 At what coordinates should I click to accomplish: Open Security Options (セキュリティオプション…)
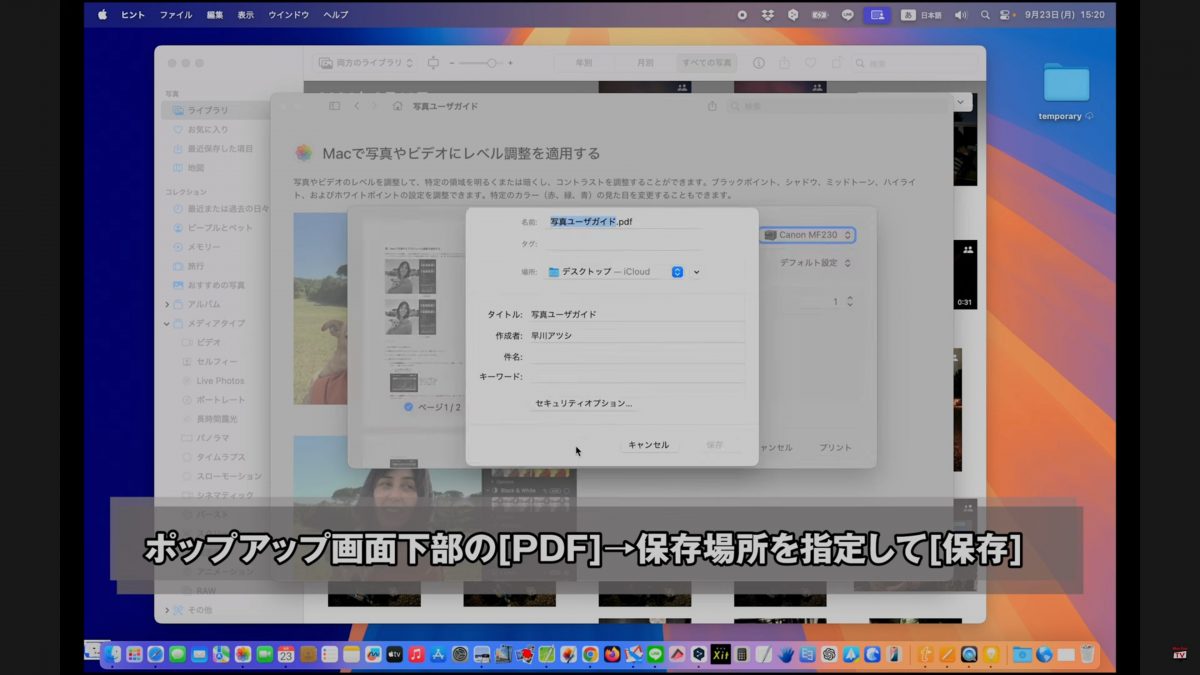584,403
